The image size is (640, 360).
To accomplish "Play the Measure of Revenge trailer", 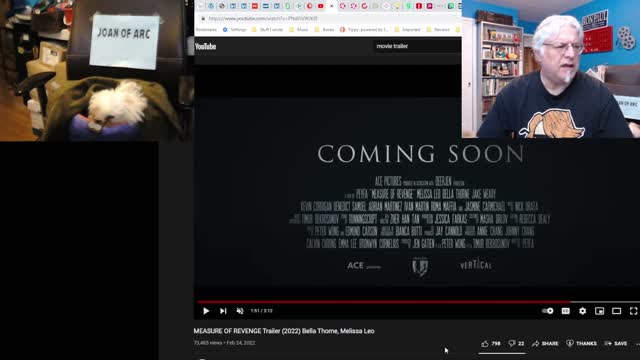I will (x=206, y=311).
